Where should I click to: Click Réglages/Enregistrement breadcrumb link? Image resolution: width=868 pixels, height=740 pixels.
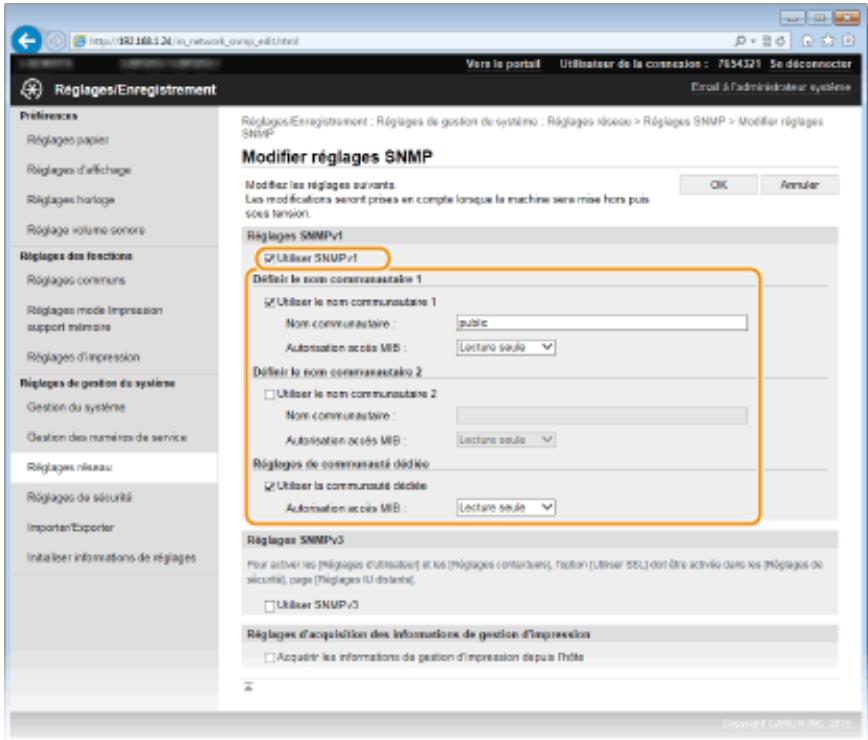[304, 121]
